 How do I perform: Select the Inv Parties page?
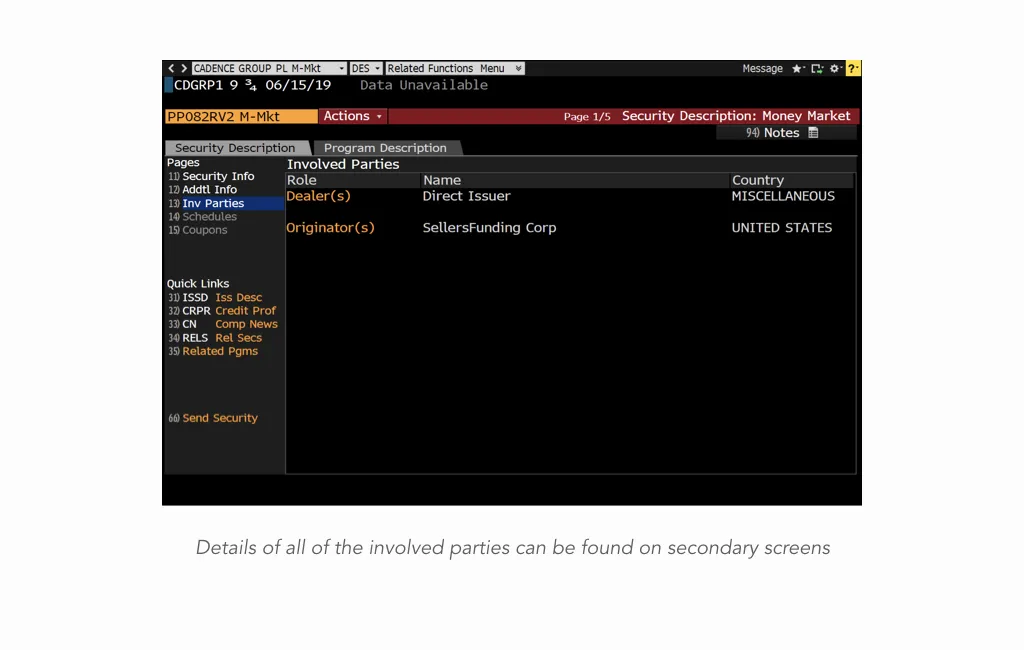point(224,203)
